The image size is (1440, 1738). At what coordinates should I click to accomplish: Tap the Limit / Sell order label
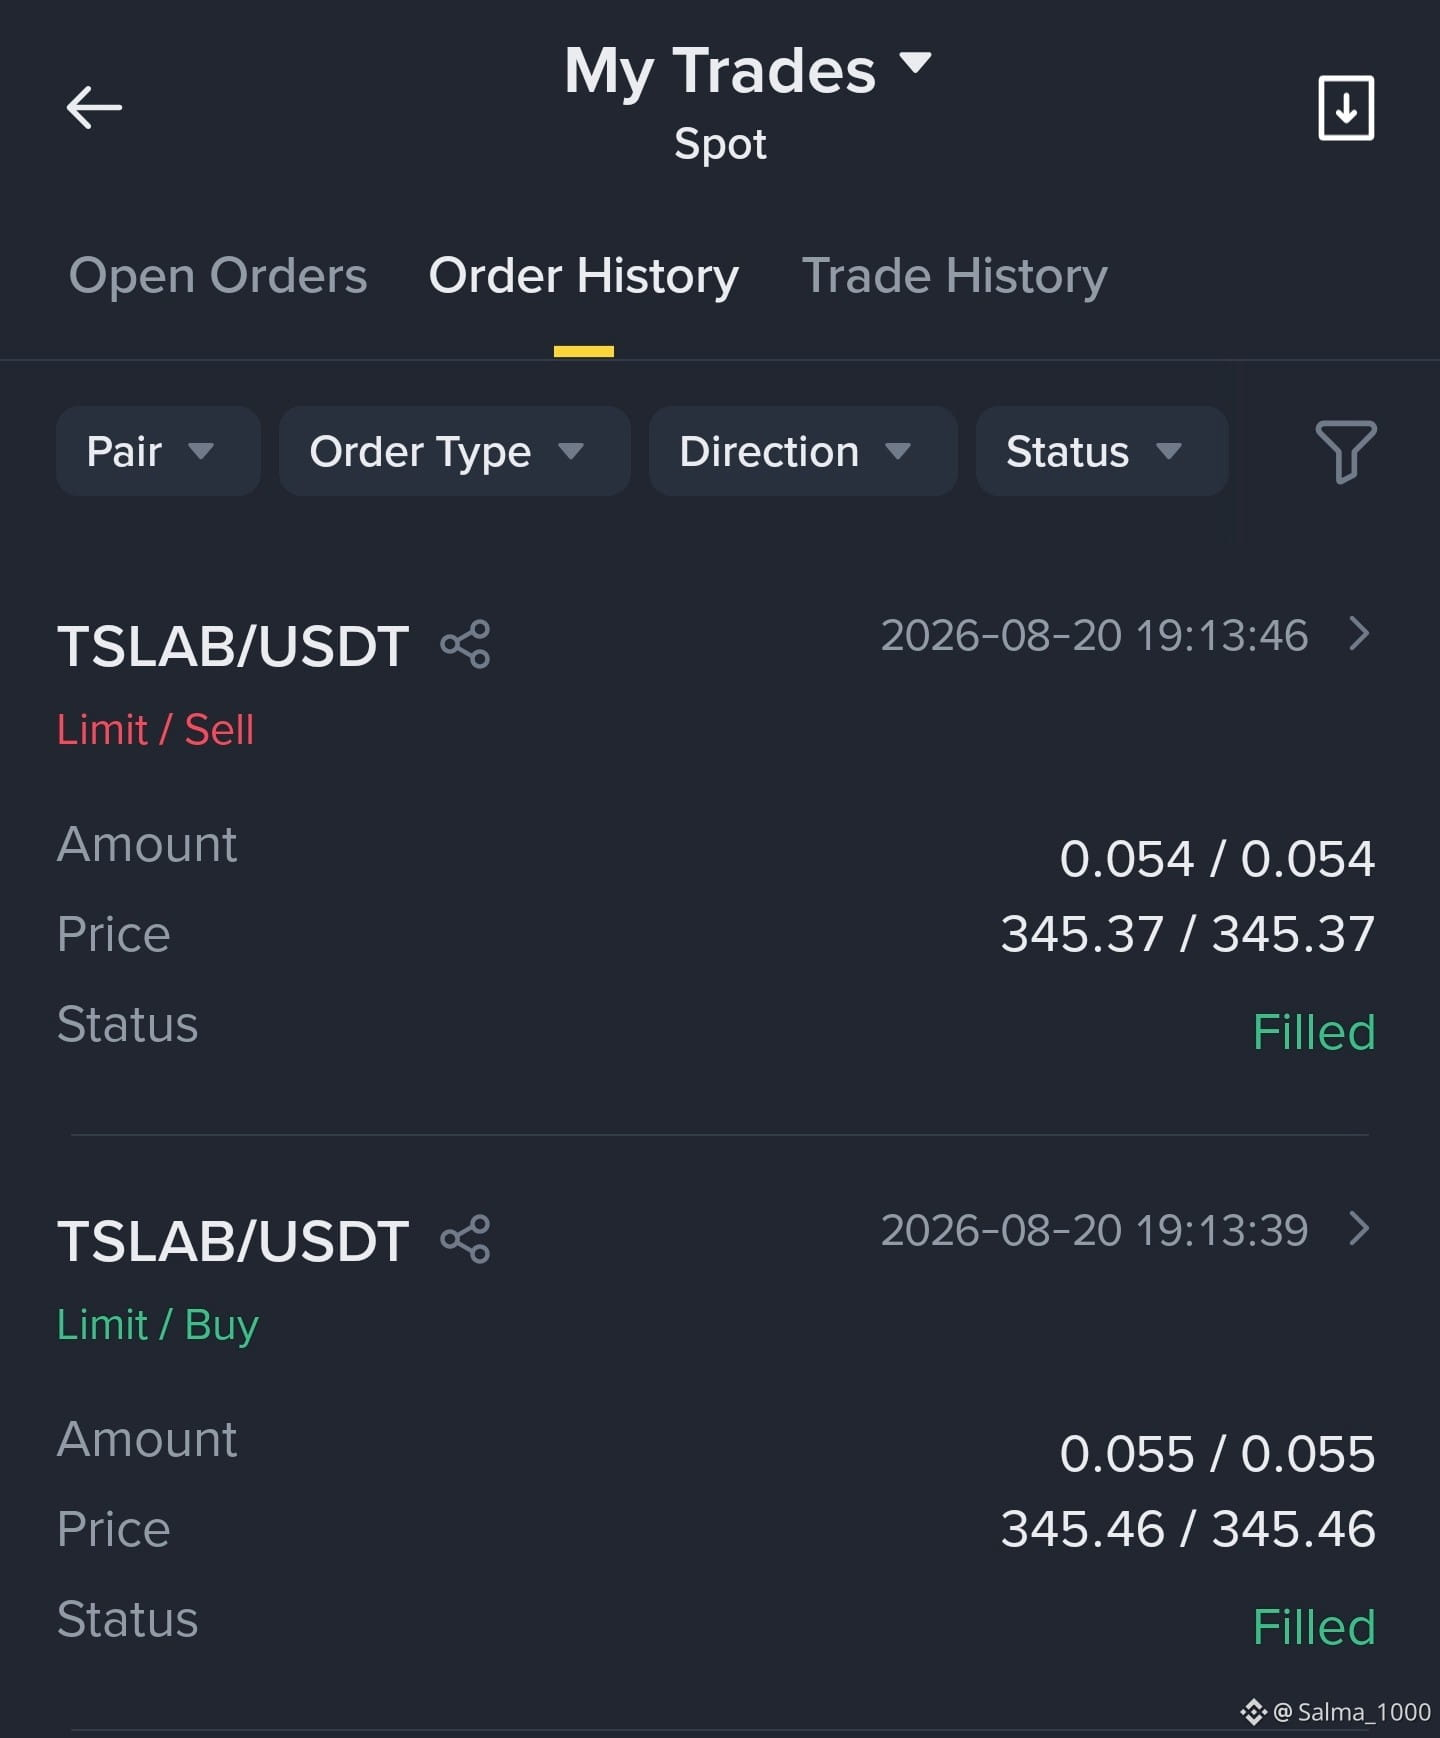(x=156, y=729)
